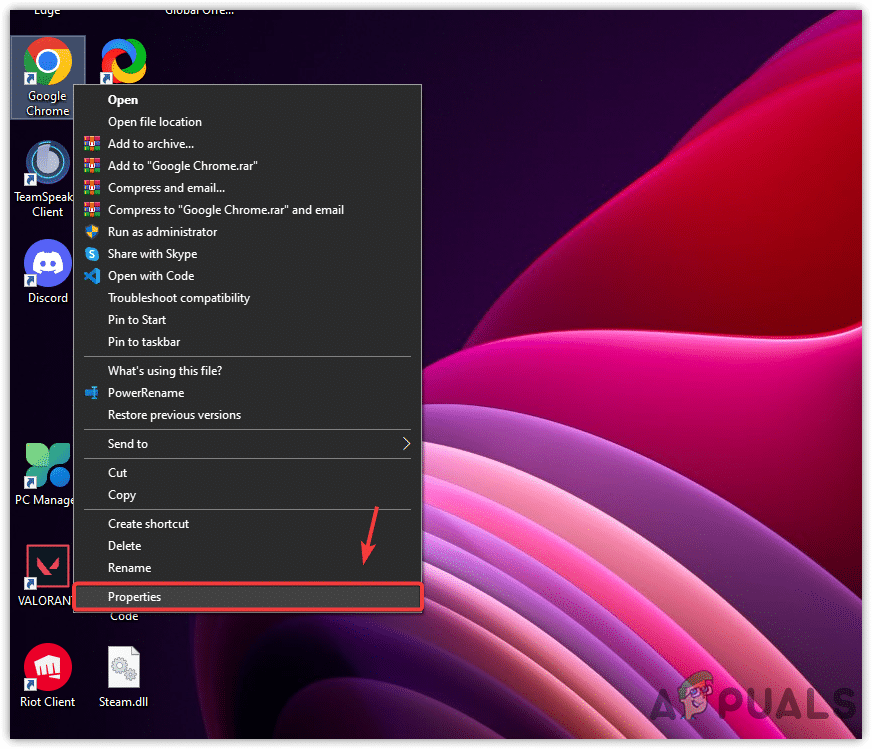Open PC Manager desktop icon
The image size is (872, 749).
click(44, 465)
